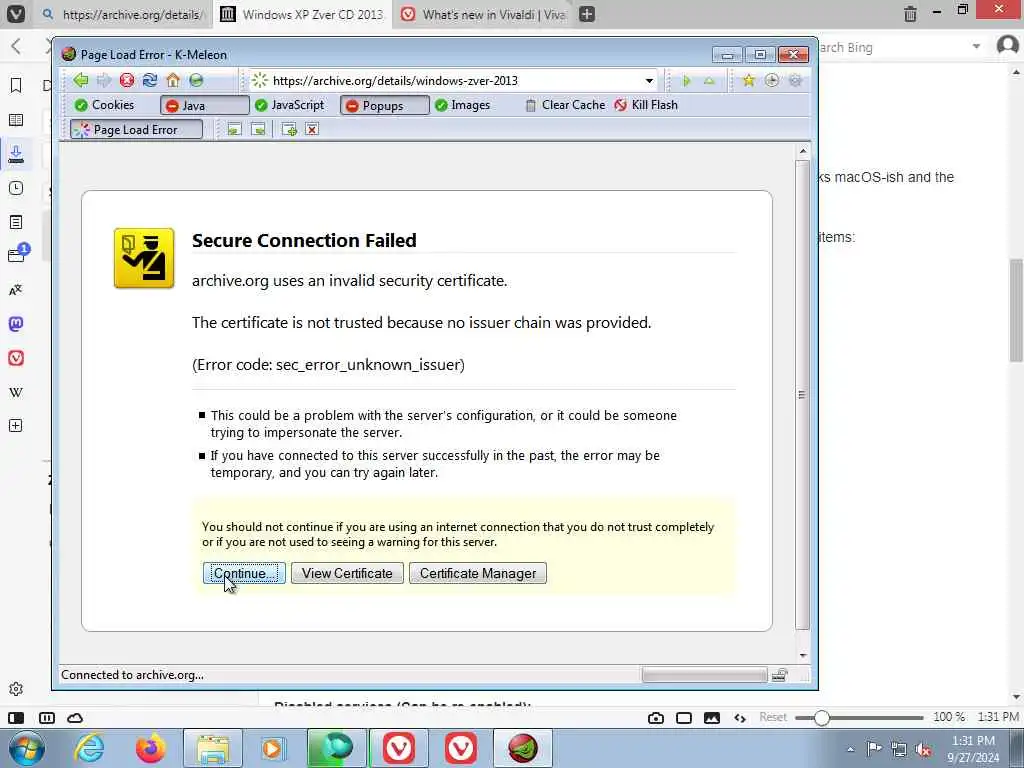Switch to the archive.org/details Vivaldi tab
Screen dimensions: 1024x768
coord(123,14)
